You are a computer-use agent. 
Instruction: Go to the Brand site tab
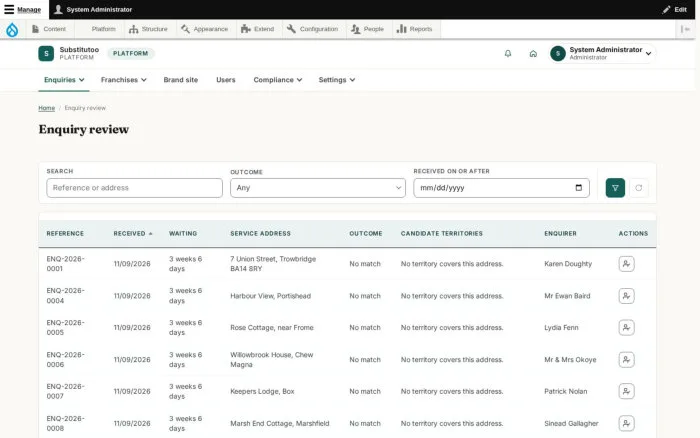pyautogui.click(x=180, y=80)
